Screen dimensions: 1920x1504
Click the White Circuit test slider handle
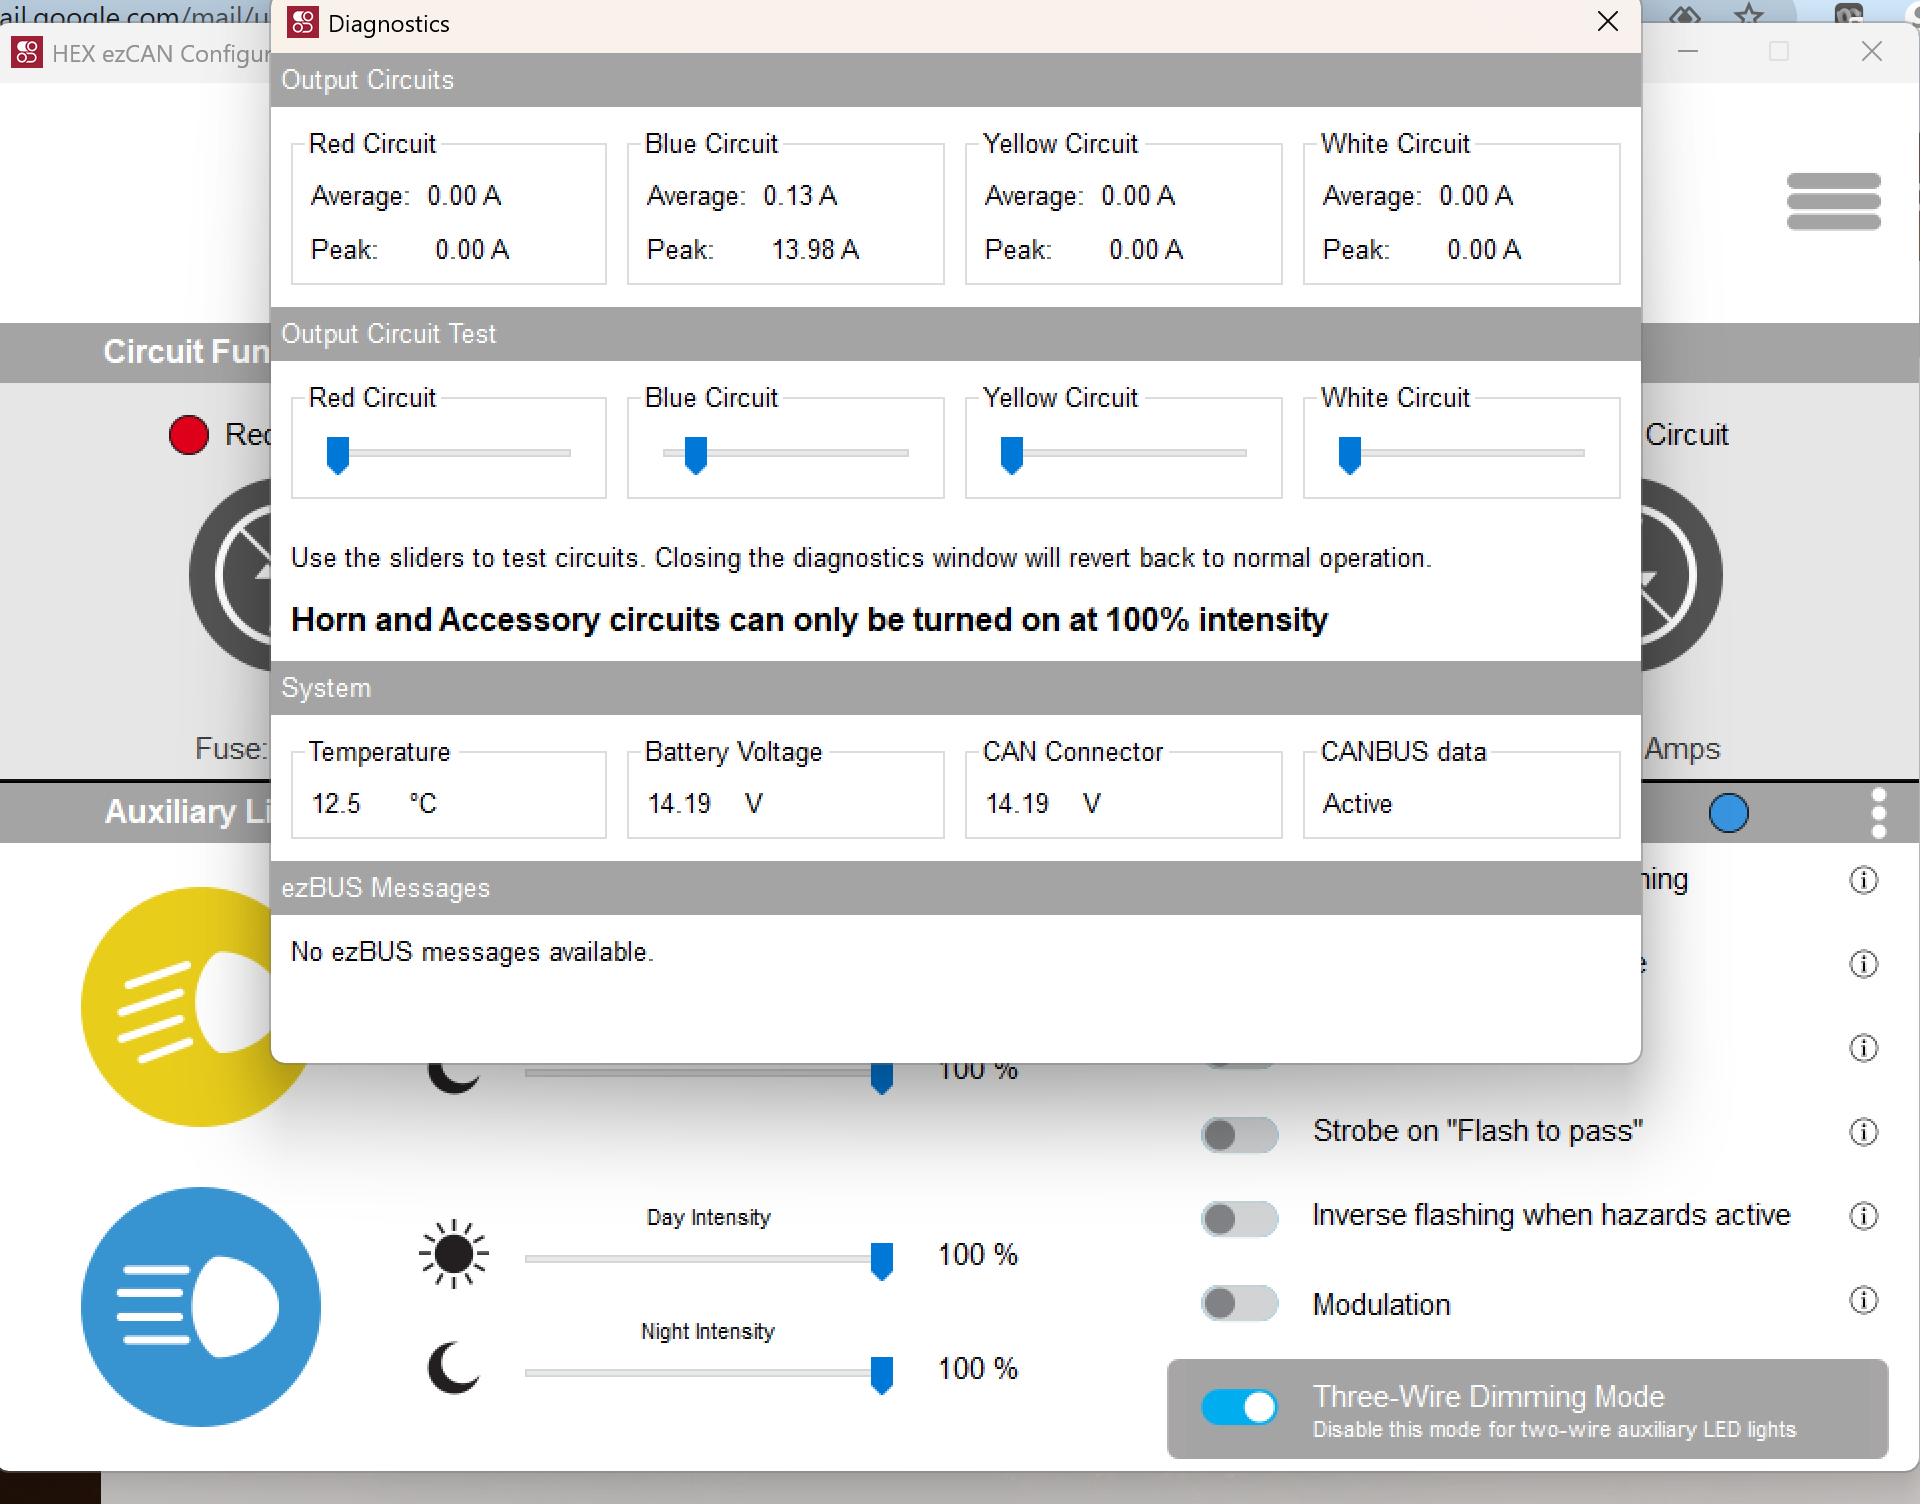coord(1350,454)
